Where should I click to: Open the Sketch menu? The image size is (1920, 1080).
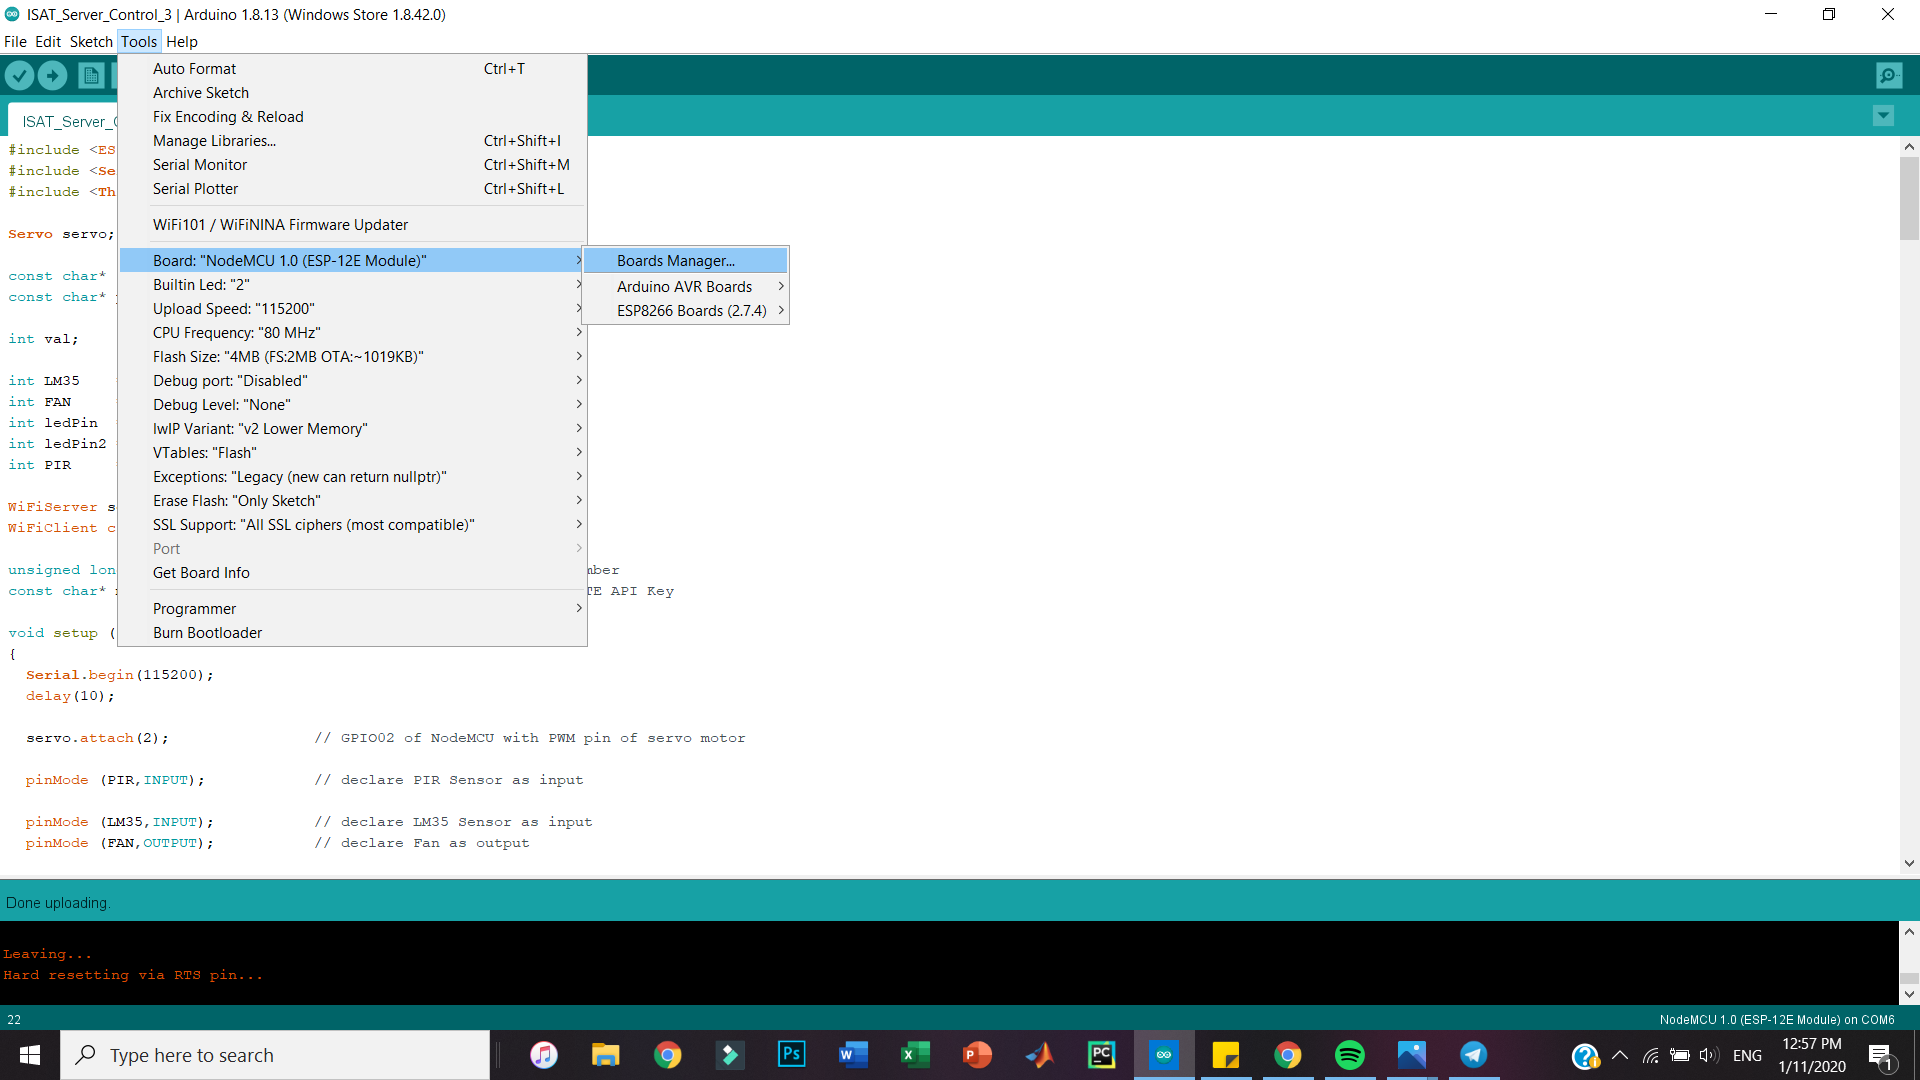[x=91, y=41]
